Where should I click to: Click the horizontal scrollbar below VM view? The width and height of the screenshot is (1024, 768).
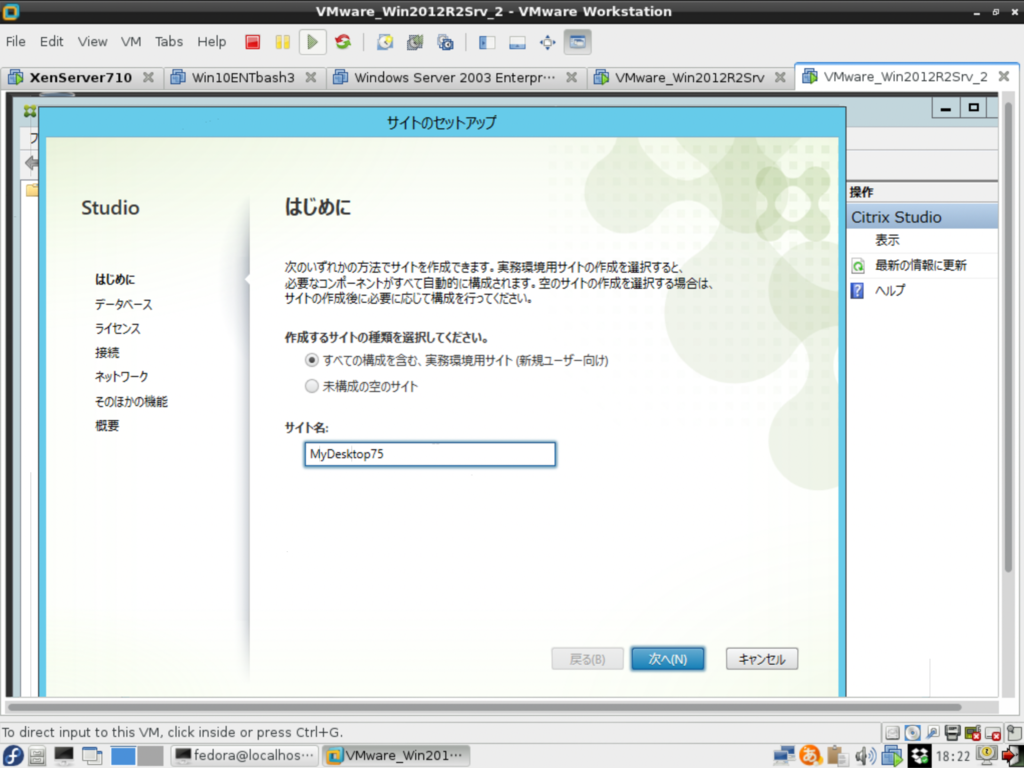click(x=485, y=707)
